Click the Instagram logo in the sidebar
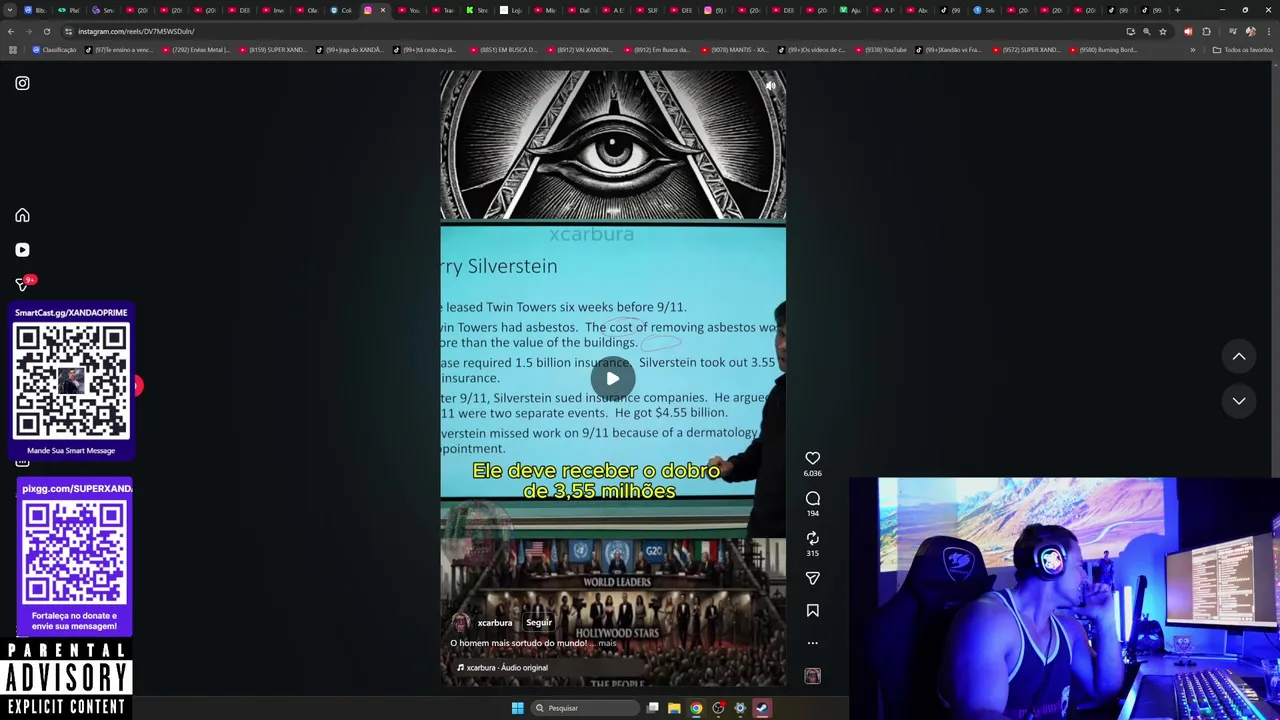This screenshot has height=720, width=1280. coord(22,83)
